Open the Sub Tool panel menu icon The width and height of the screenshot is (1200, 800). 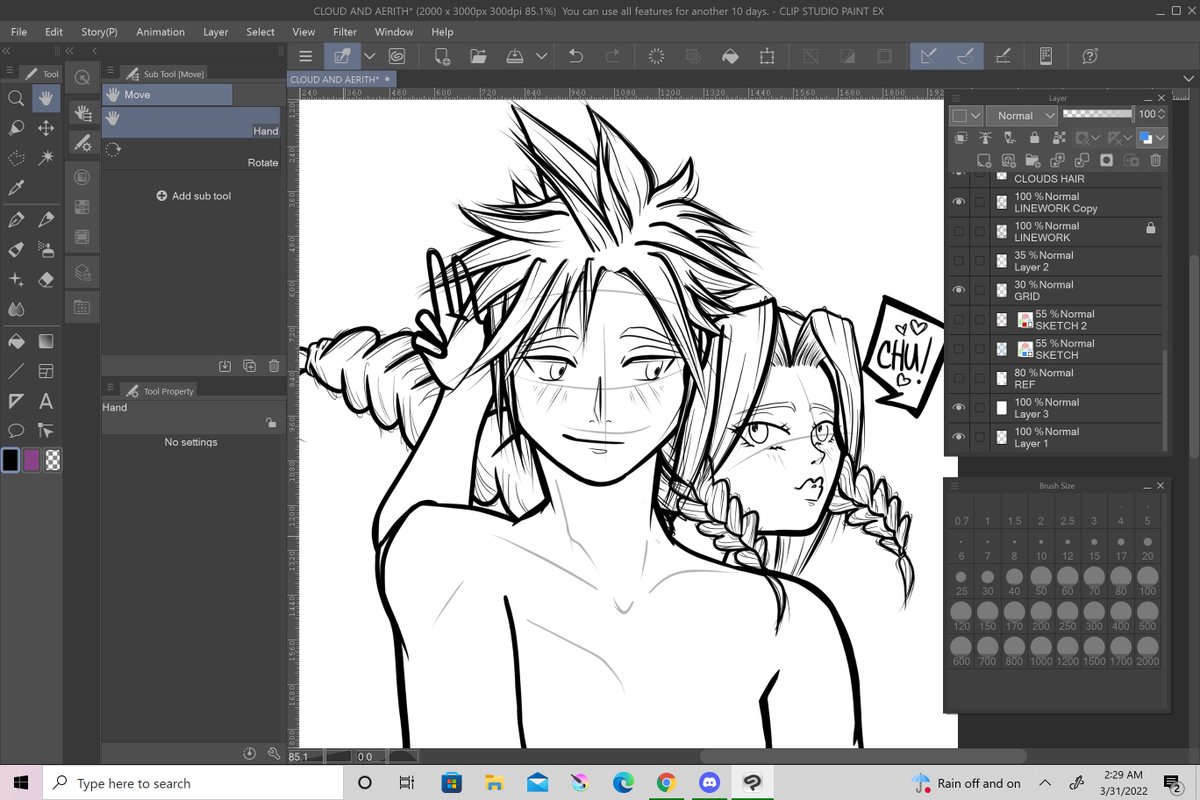point(108,71)
